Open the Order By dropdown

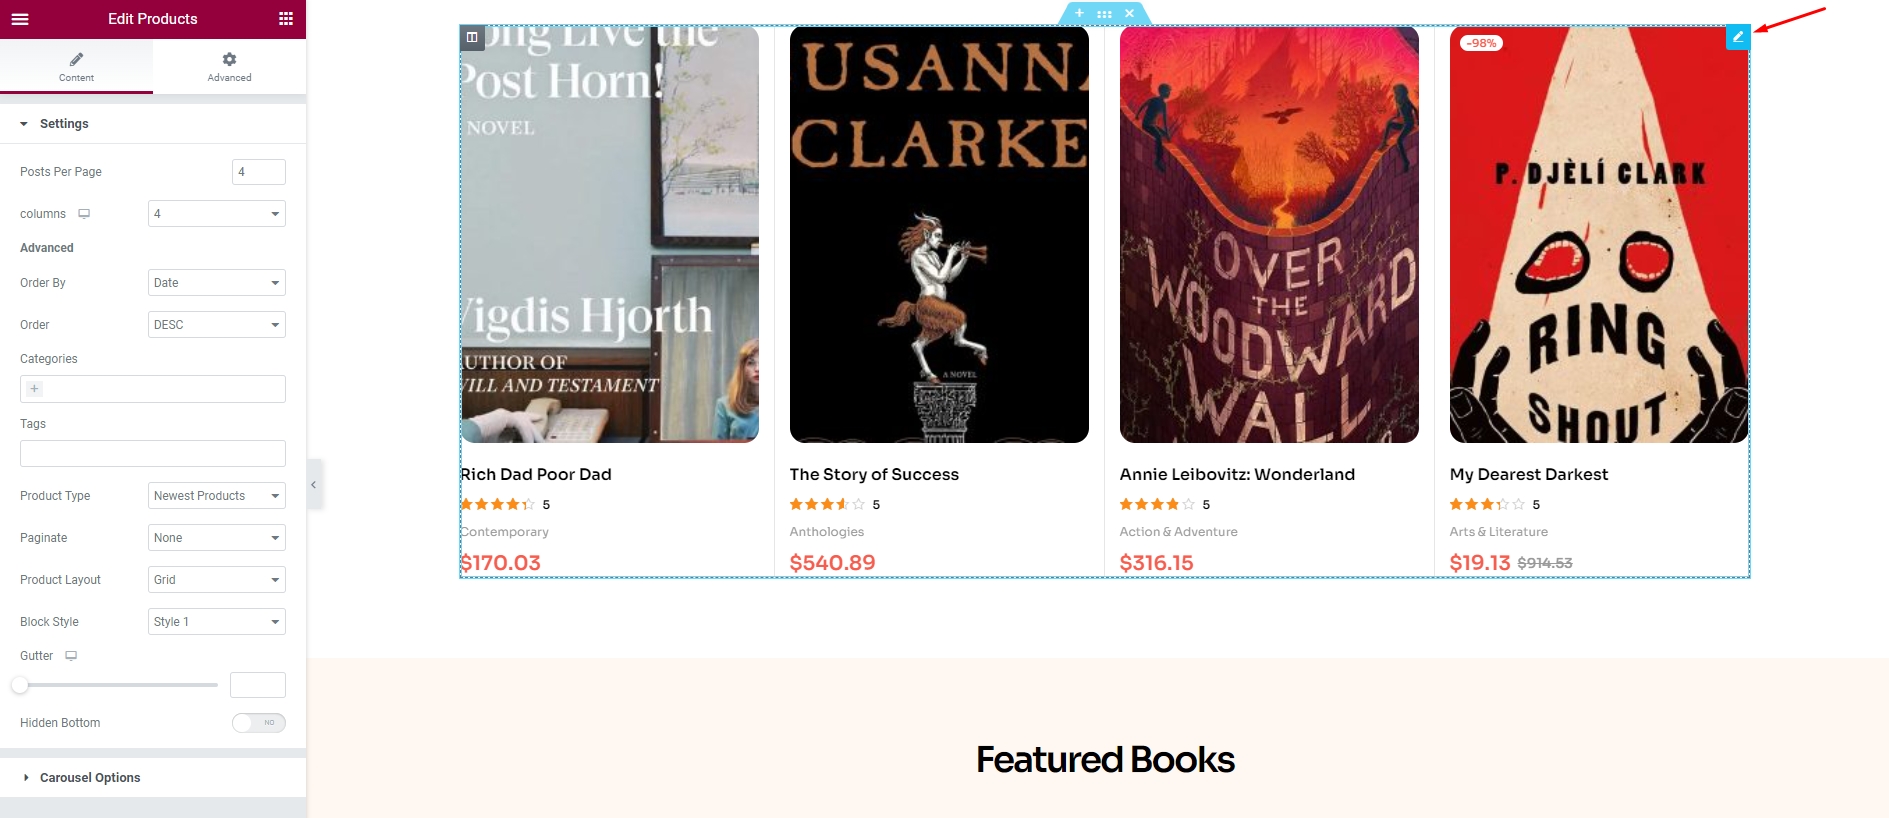click(x=217, y=283)
